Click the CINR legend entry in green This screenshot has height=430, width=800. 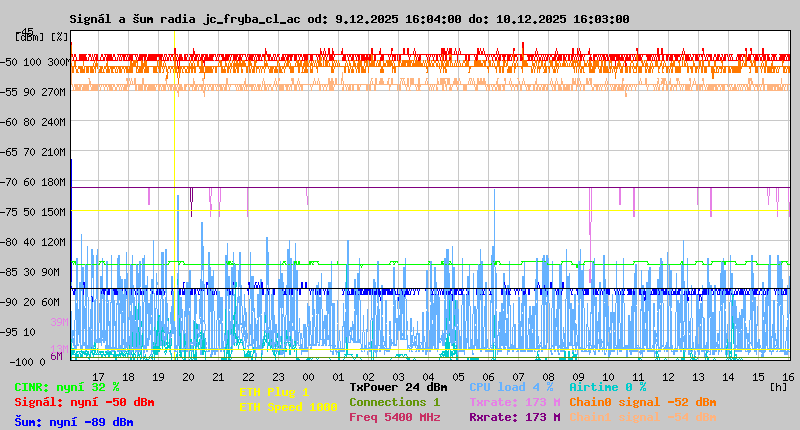pyautogui.click(x=67, y=386)
